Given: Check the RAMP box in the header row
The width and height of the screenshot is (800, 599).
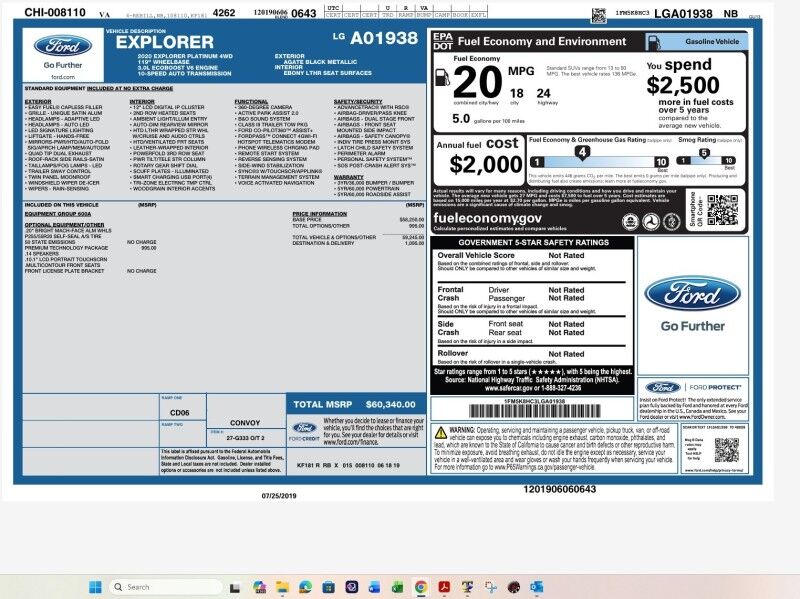Looking at the screenshot, I should pos(406,13).
